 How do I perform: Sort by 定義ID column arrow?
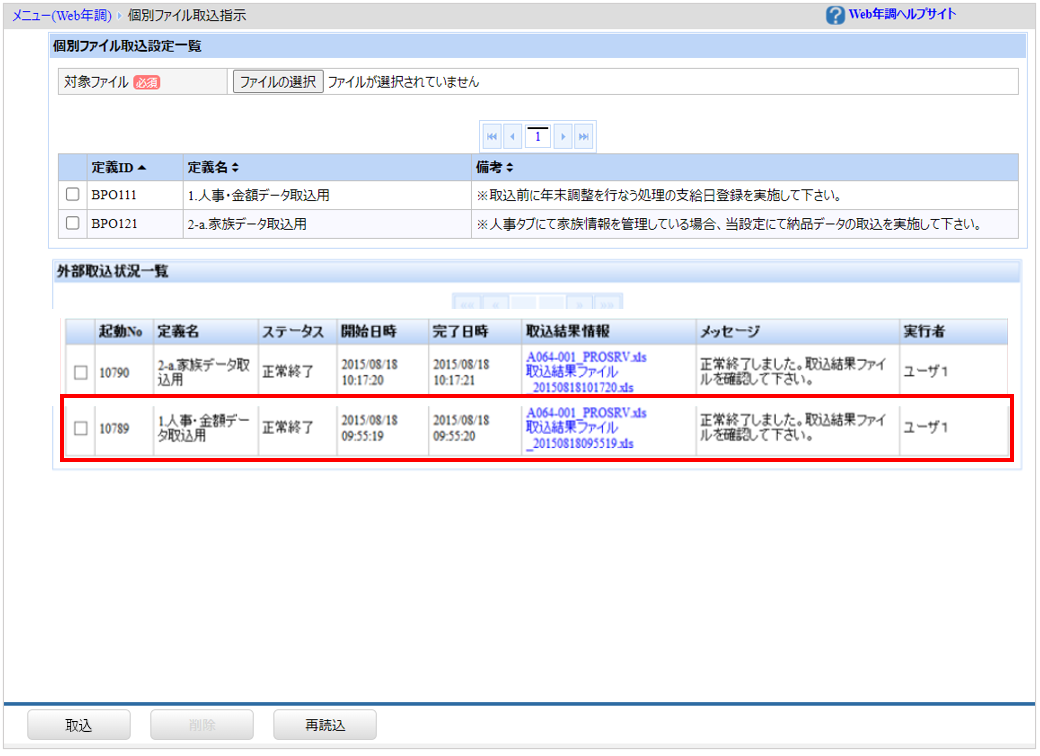tap(141, 168)
